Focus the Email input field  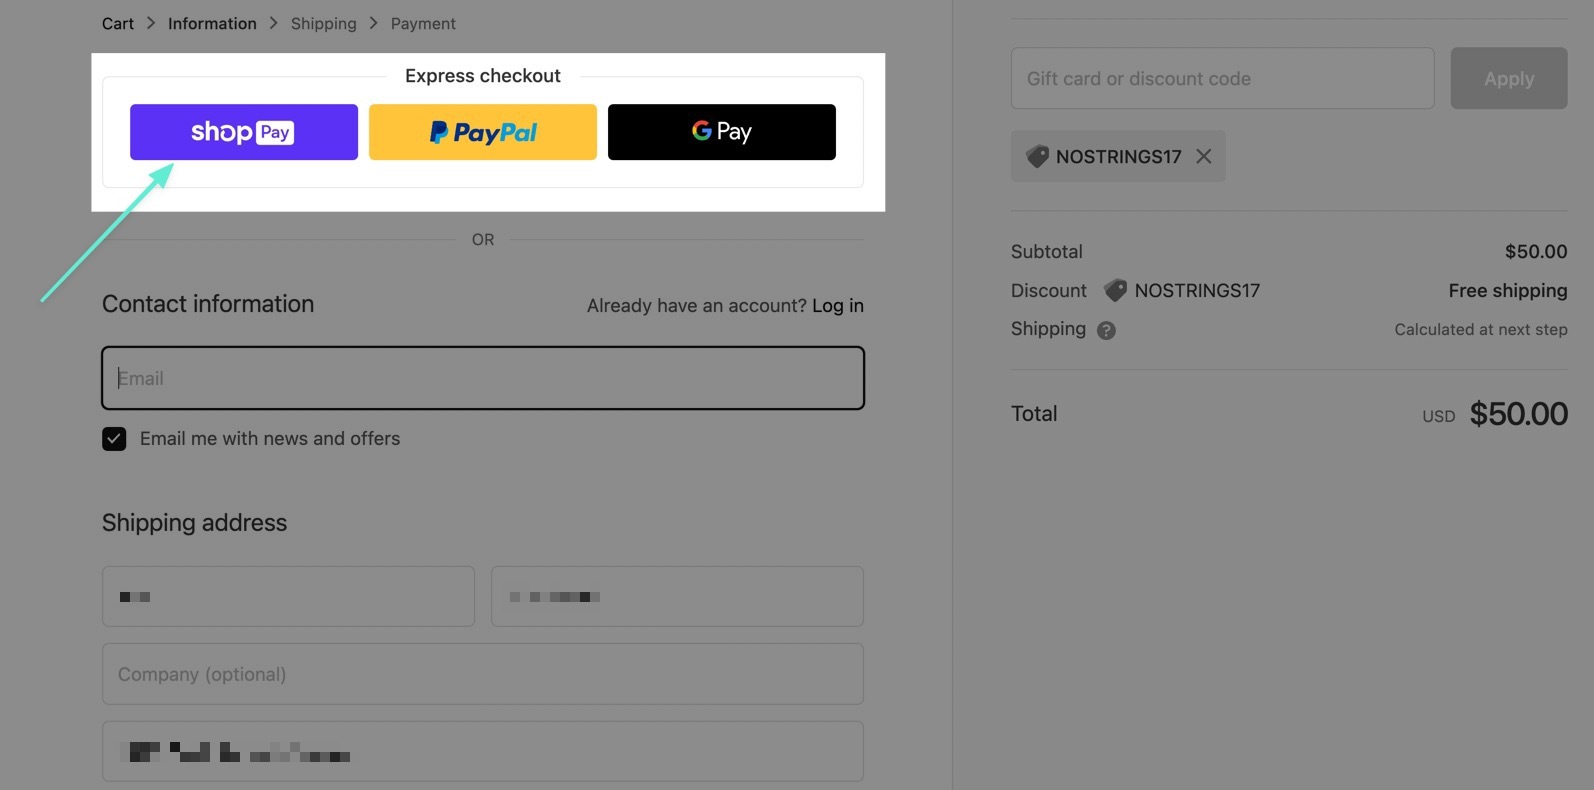[482, 378]
